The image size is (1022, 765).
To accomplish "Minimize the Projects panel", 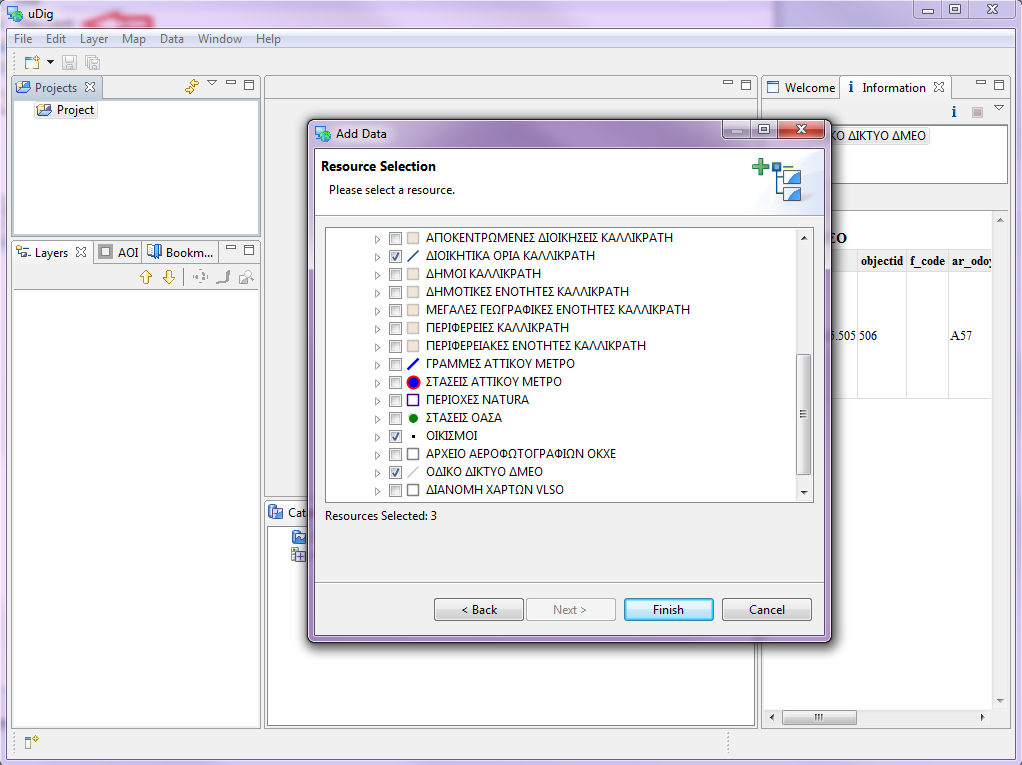I will click(x=231, y=83).
